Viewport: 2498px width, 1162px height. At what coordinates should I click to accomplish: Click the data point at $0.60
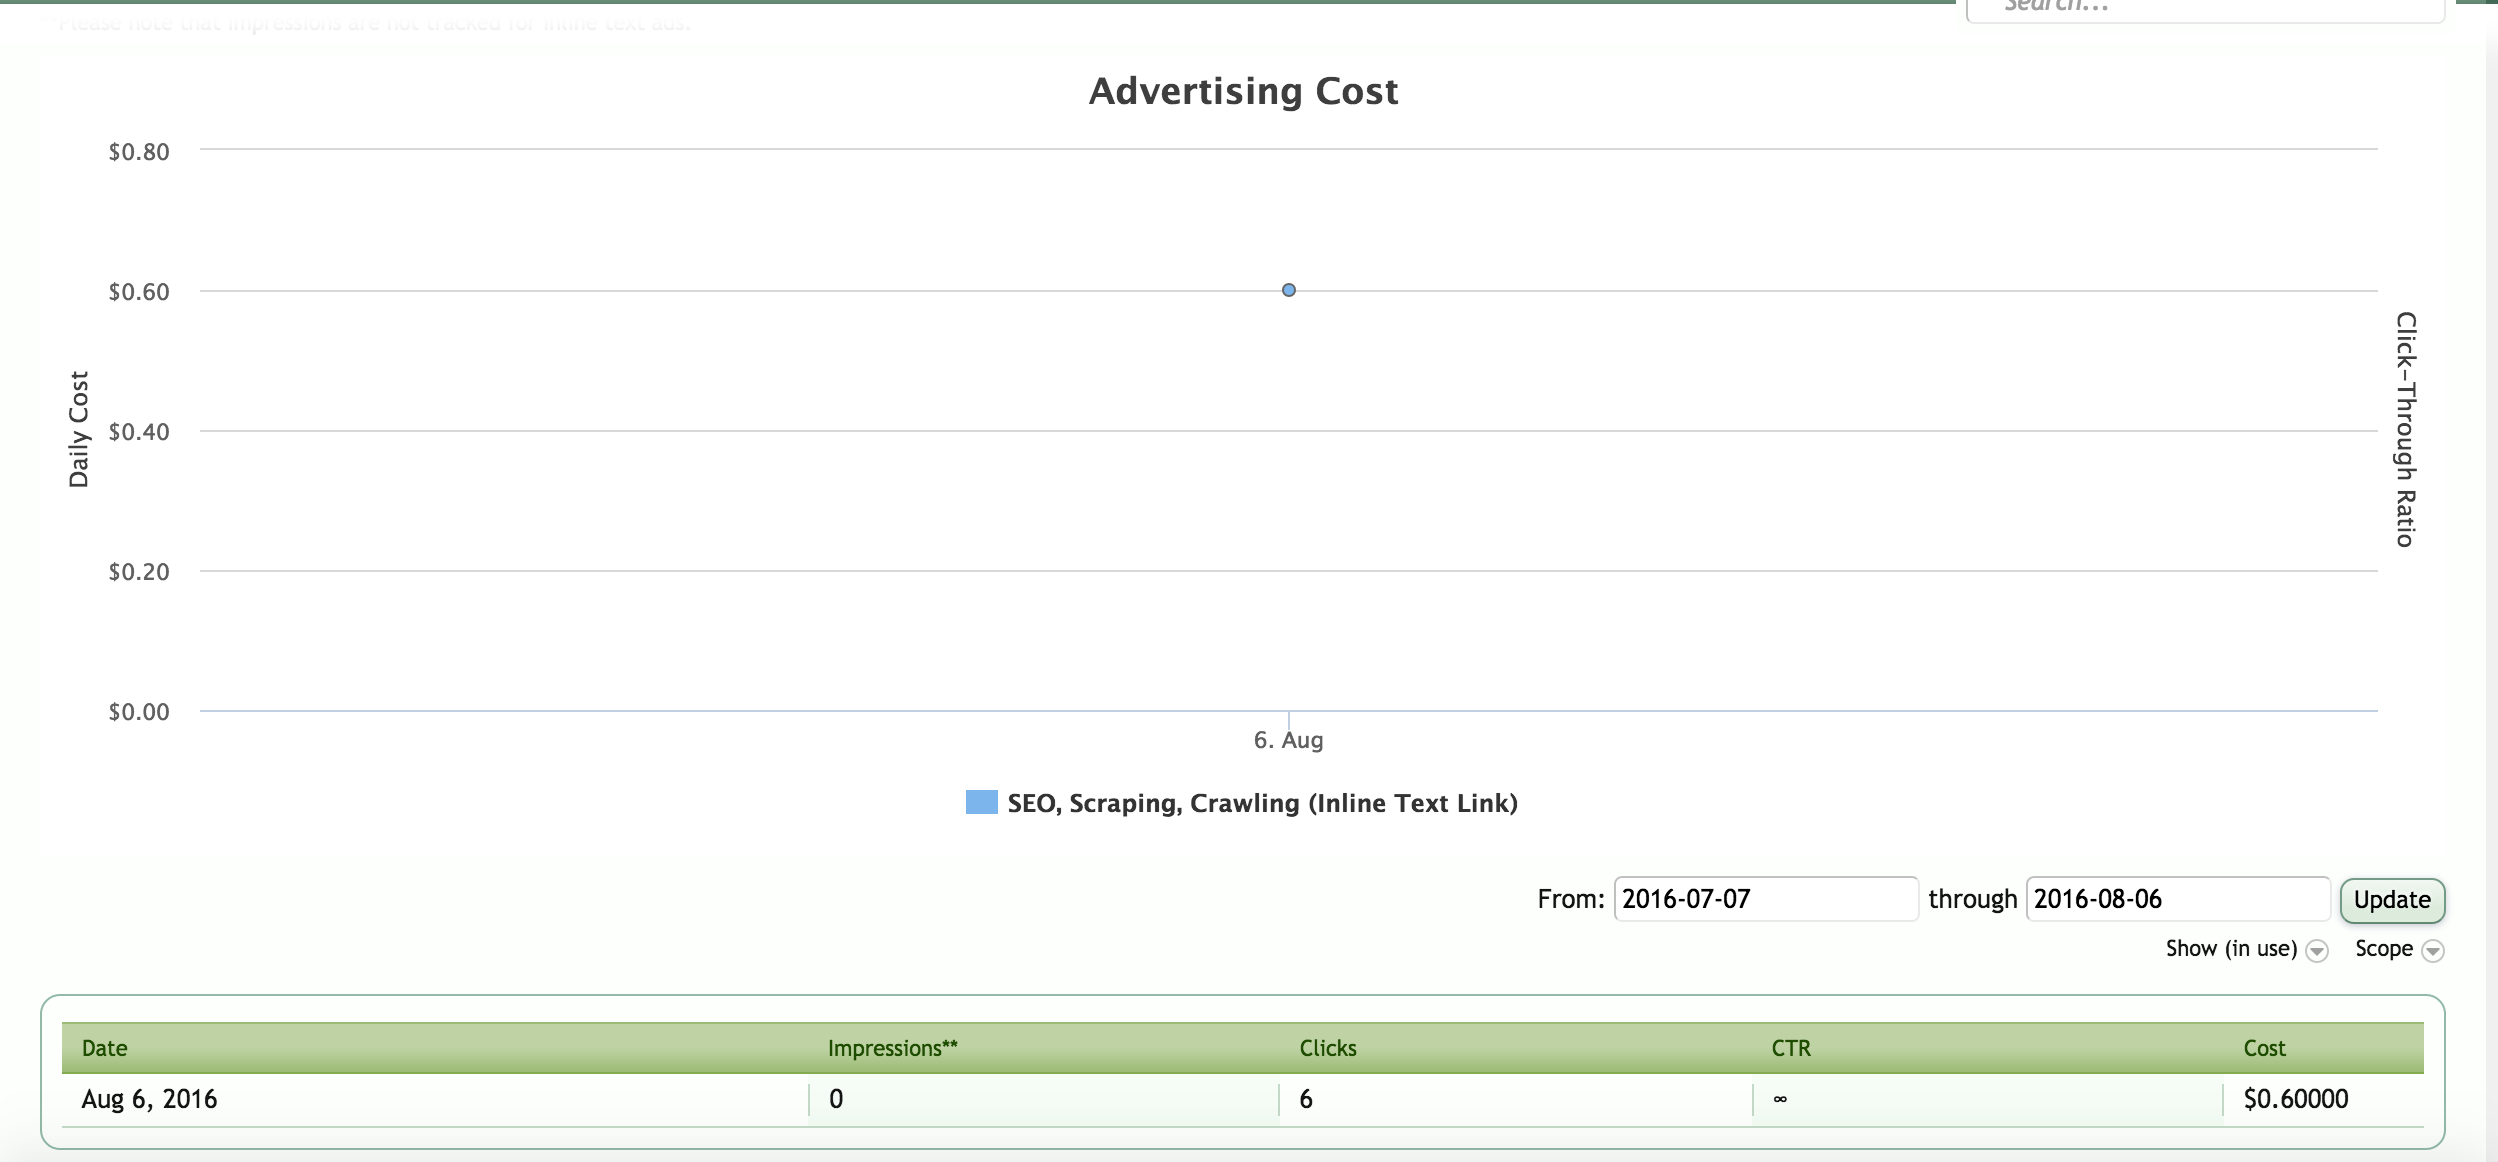(1288, 290)
